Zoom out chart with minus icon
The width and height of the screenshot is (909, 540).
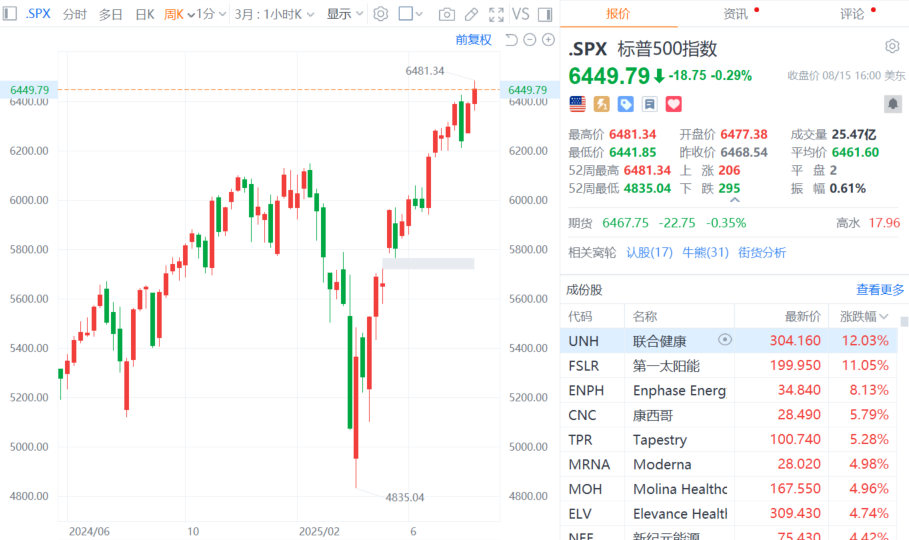coord(530,39)
